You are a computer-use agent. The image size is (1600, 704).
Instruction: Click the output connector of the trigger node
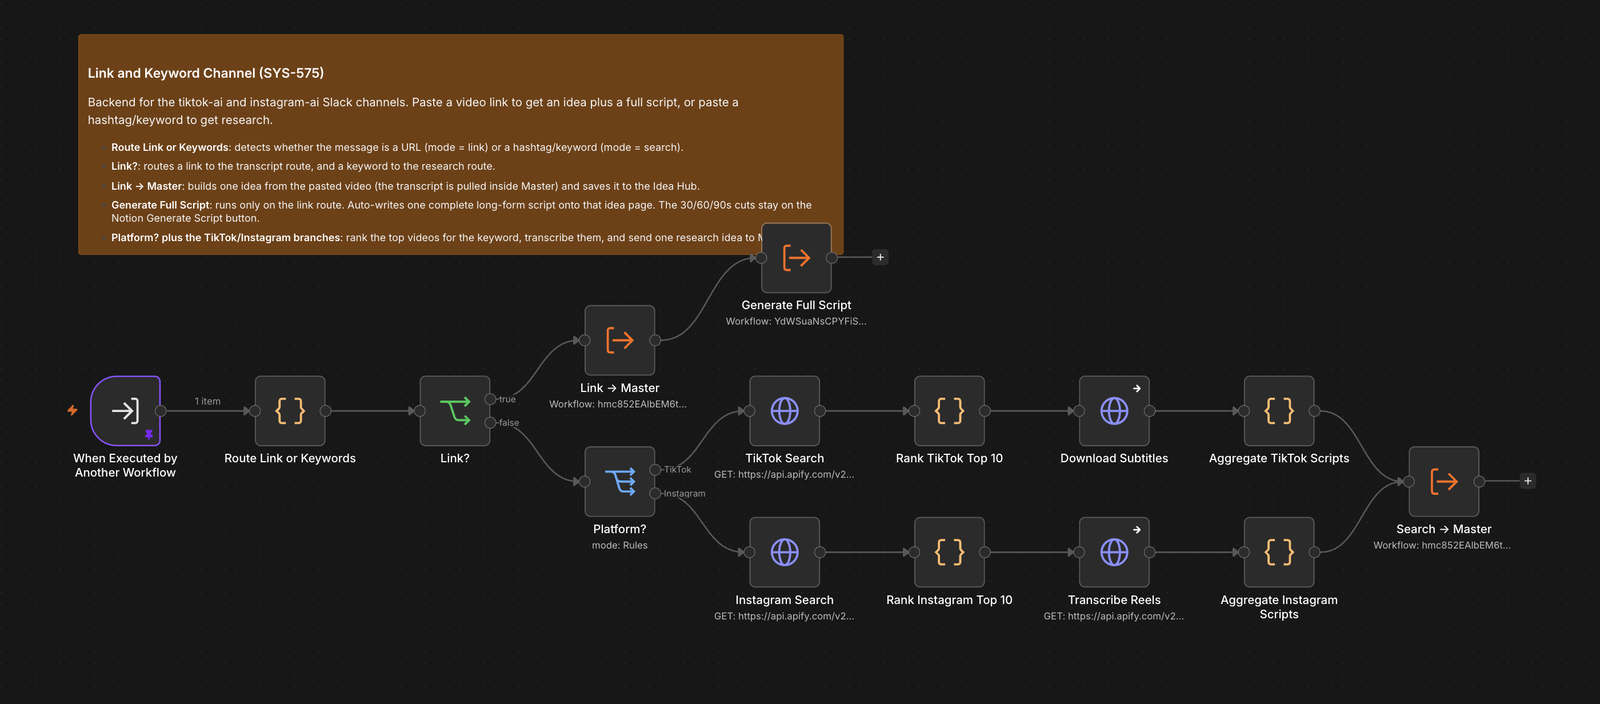pyautogui.click(x=161, y=411)
